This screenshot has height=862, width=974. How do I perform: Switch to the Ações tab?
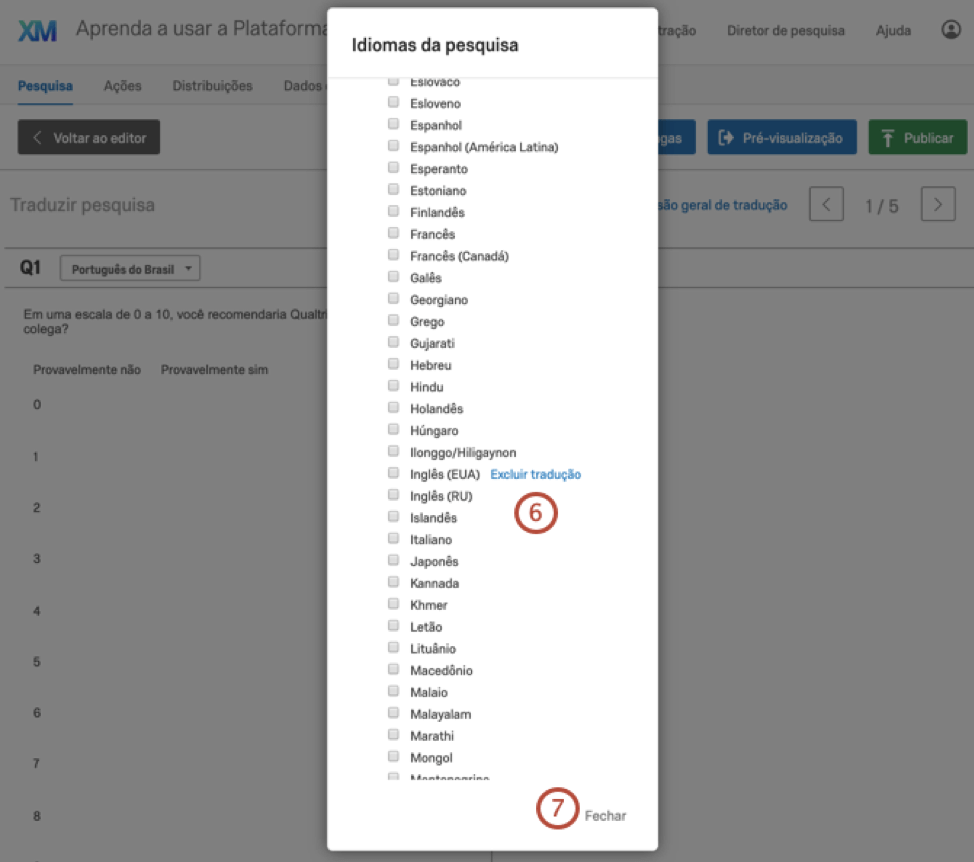[122, 86]
